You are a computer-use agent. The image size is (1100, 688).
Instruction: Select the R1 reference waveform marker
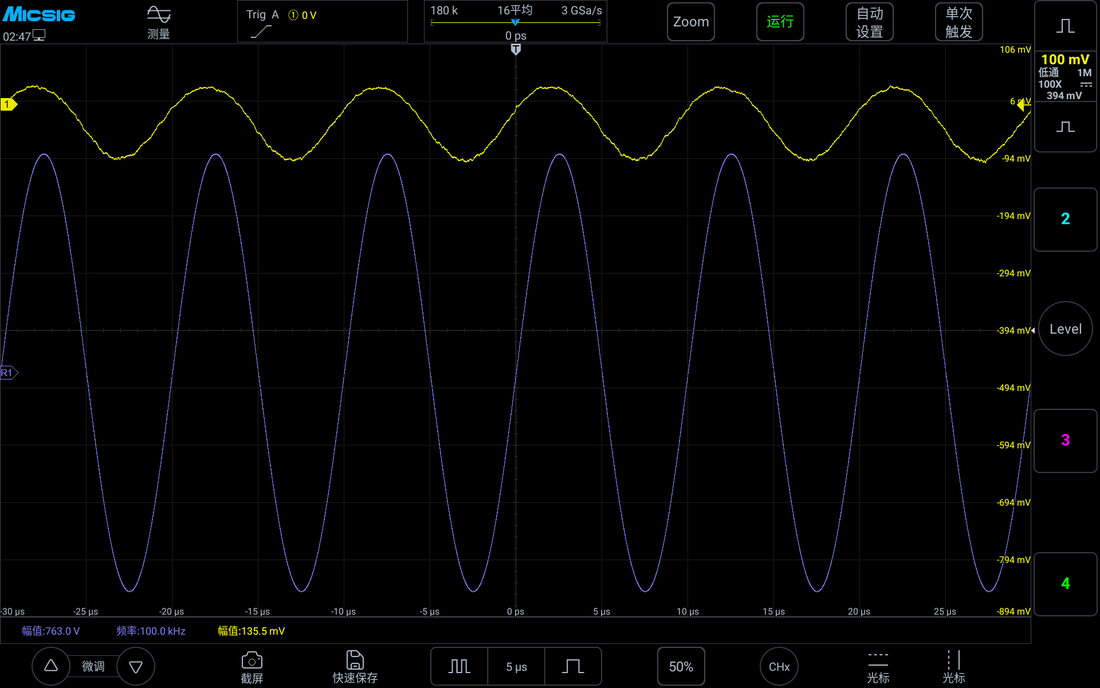8,372
